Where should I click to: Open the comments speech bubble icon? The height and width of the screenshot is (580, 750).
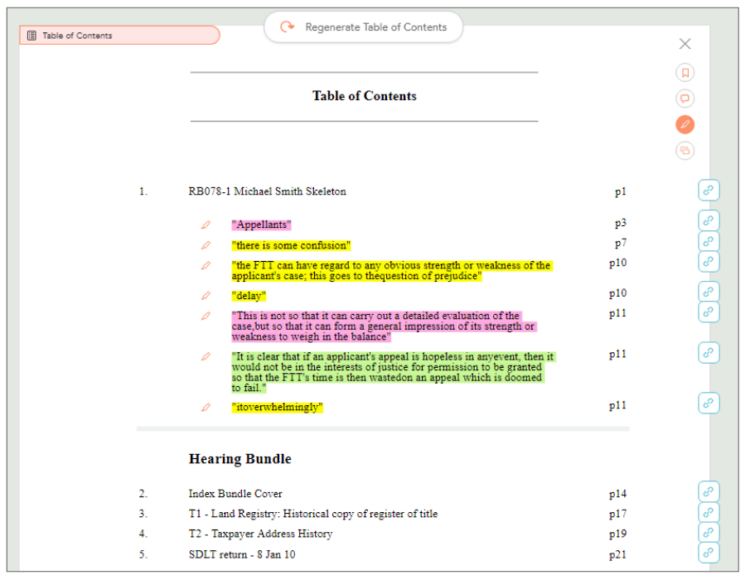(x=685, y=98)
